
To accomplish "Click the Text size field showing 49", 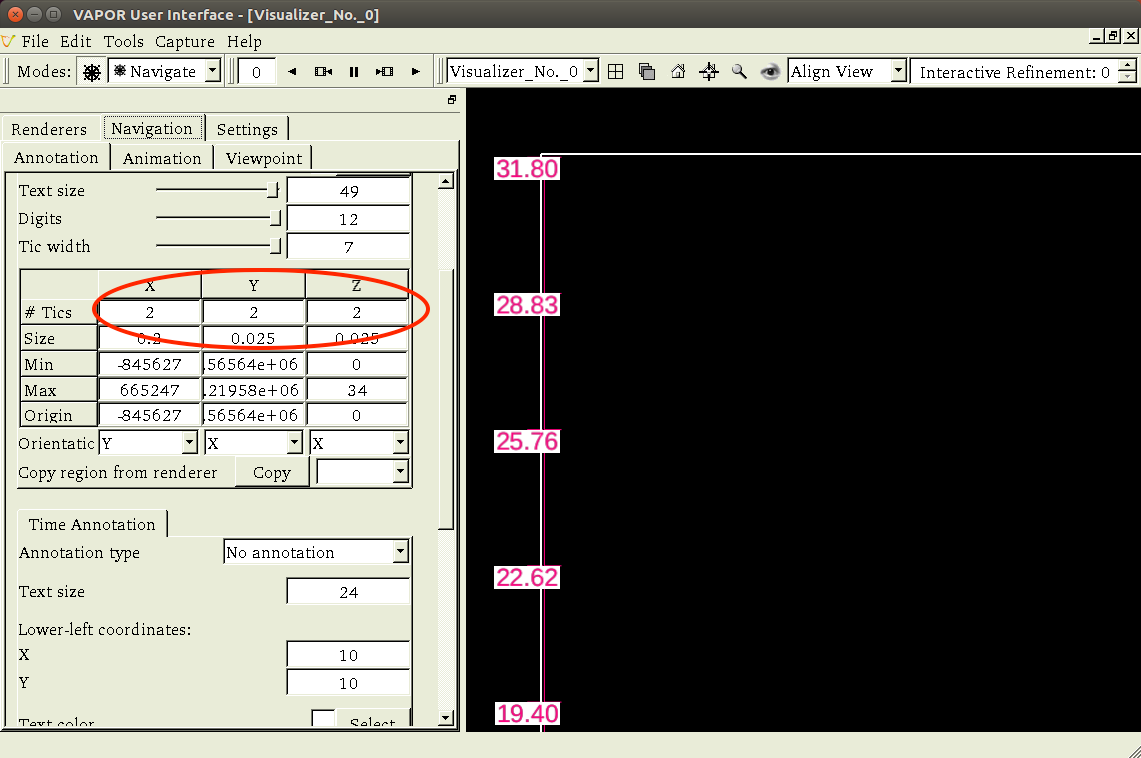I will coord(349,191).
